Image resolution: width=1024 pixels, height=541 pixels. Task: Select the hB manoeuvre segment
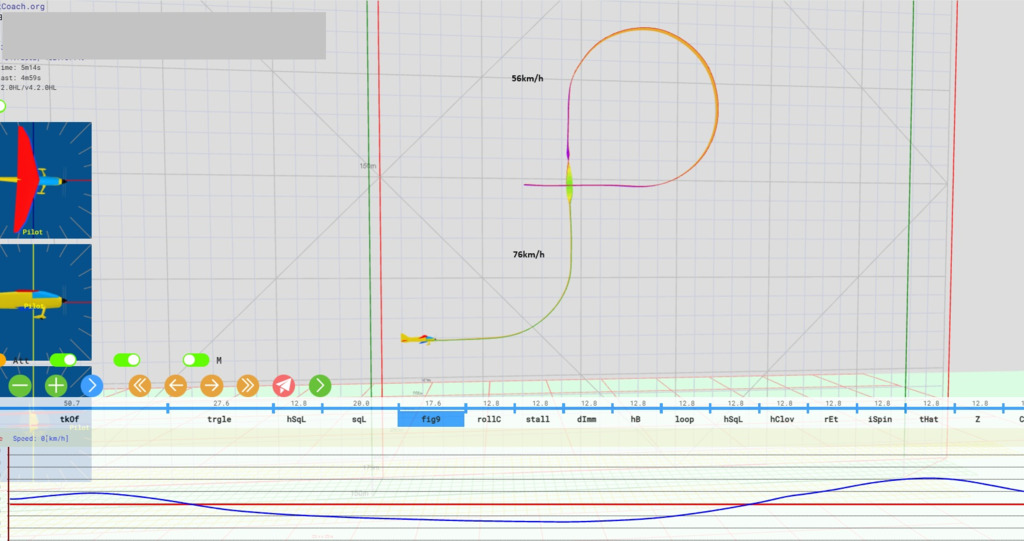tap(635, 419)
